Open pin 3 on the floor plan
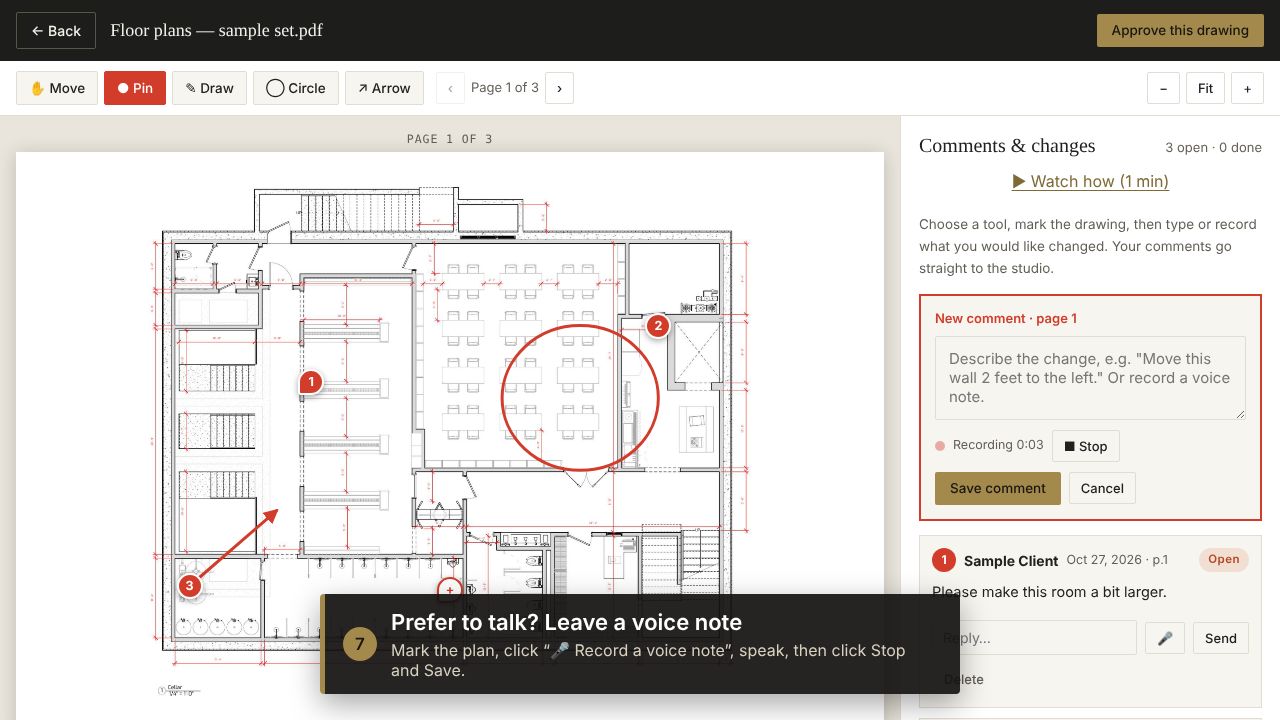The image size is (1280, 720). [x=189, y=586]
